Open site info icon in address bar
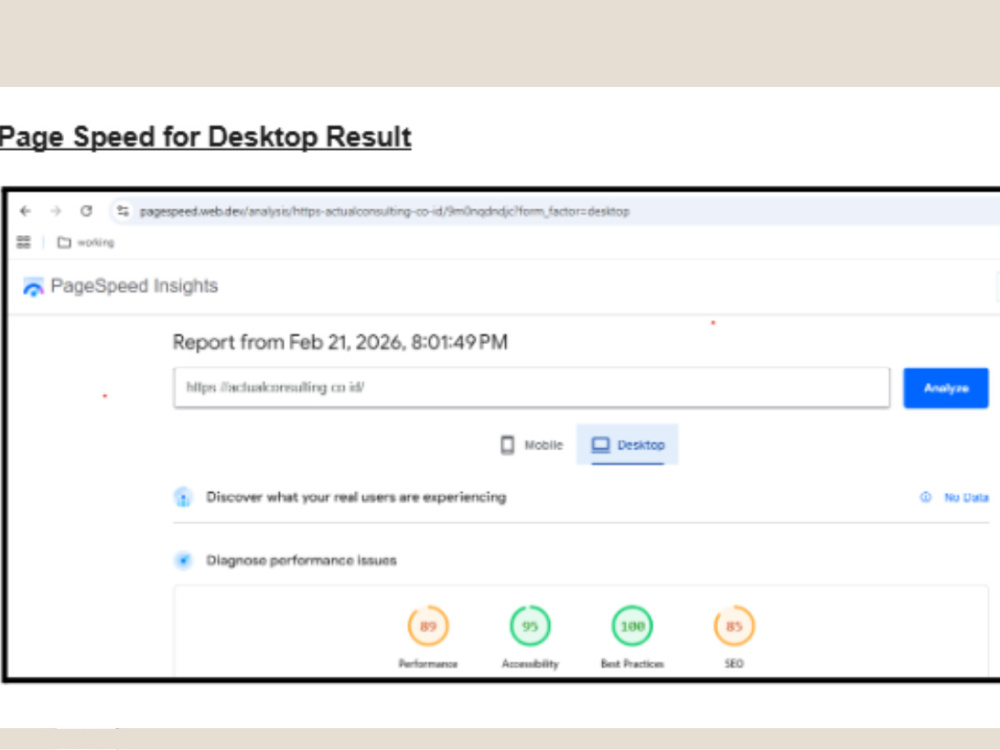This screenshot has width=1000, height=750. pos(122,211)
